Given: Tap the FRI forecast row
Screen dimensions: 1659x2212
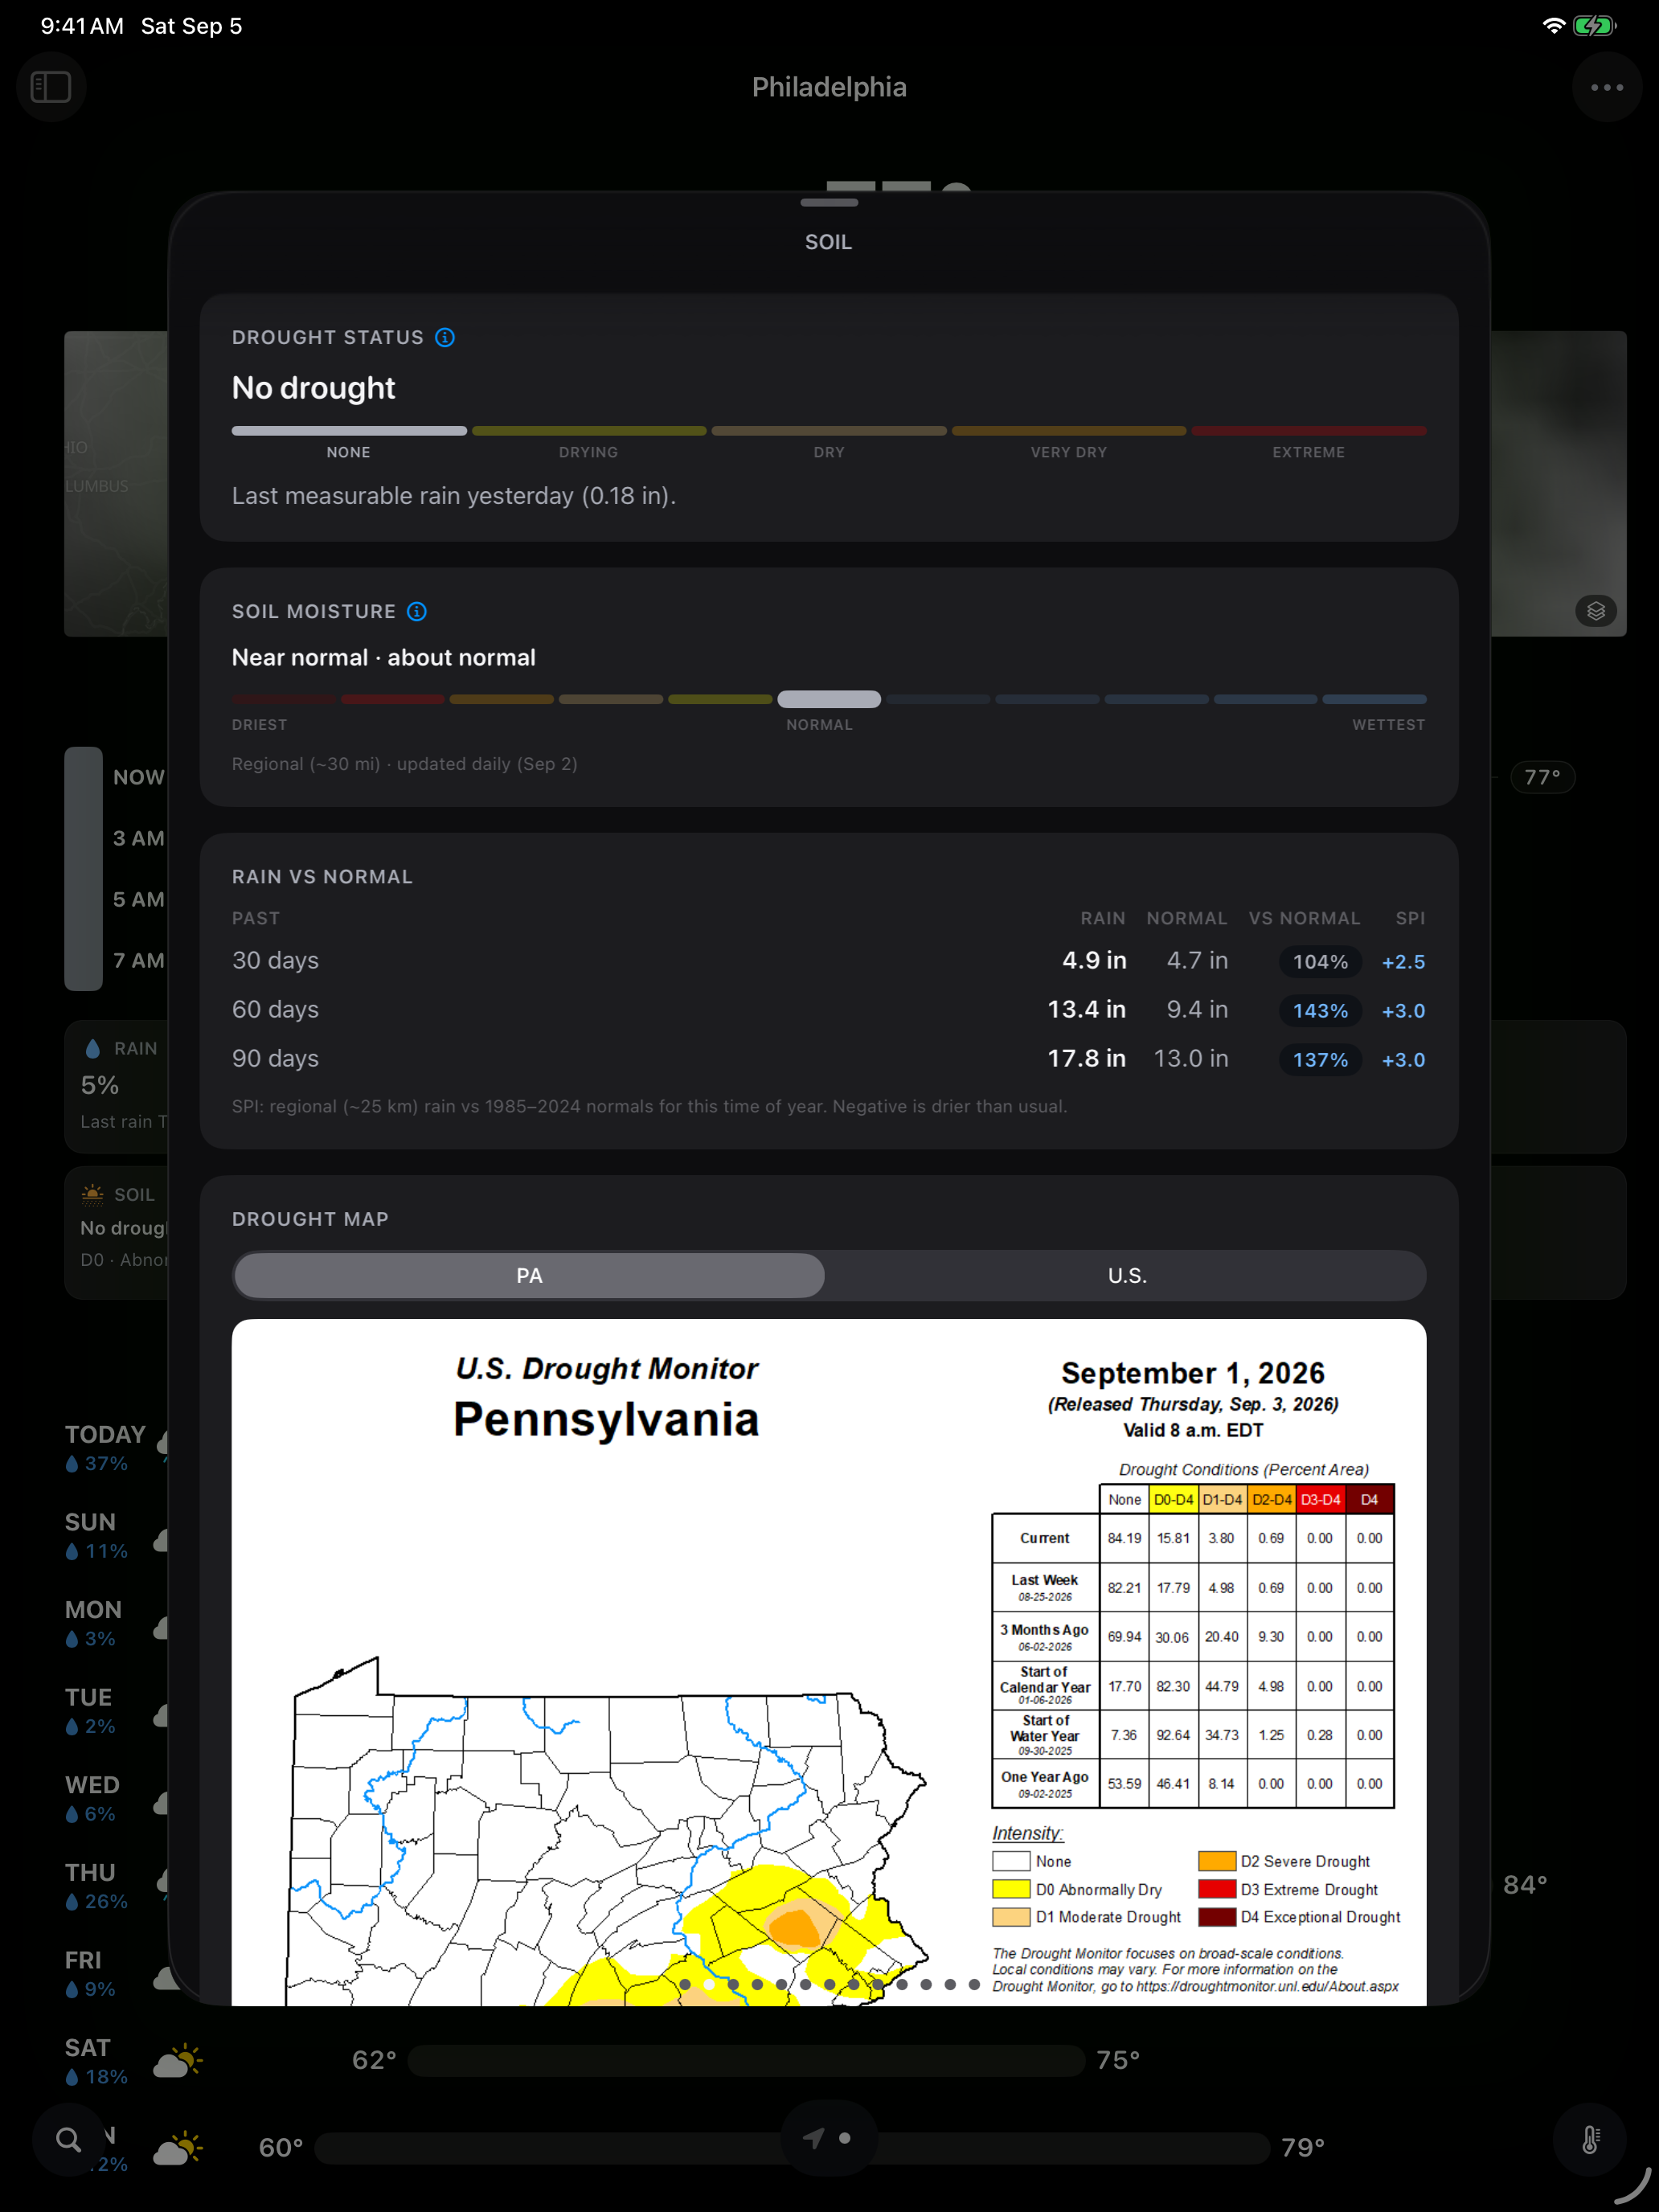Looking at the screenshot, I should 115,1974.
